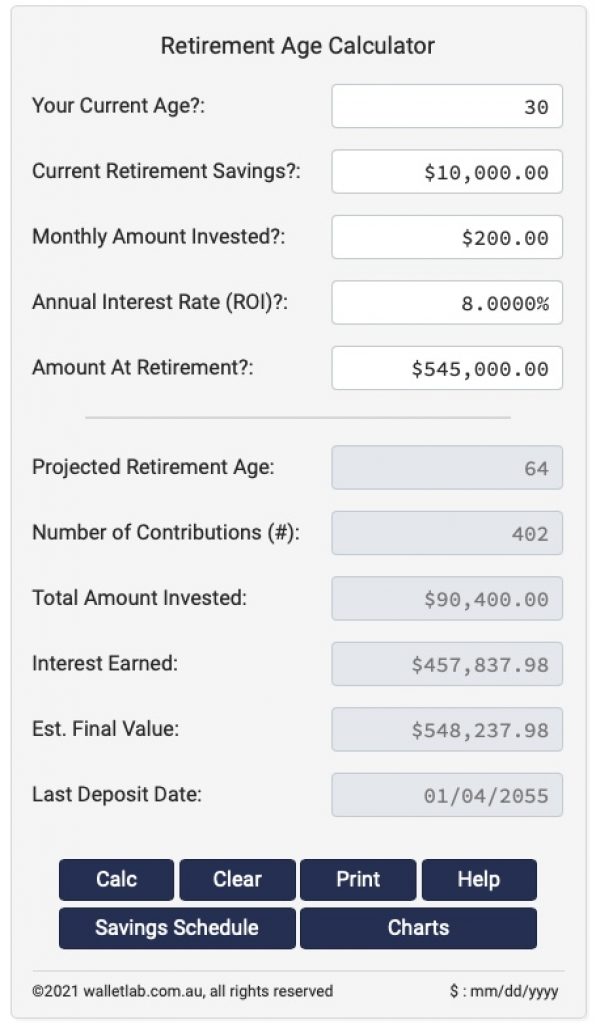The image size is (596, 1024).
Task: Select the Last Deposit Date field
Action: [x=447, y=795]
